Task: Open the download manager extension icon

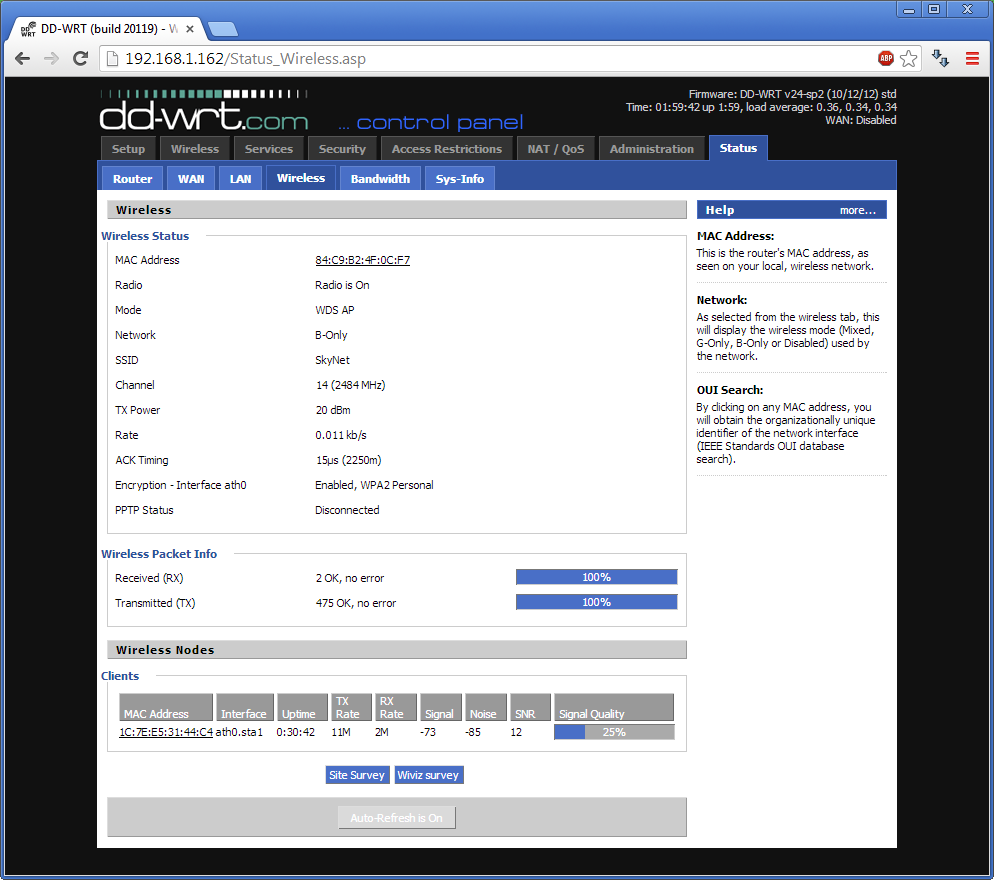Action: tap(940, 58)
